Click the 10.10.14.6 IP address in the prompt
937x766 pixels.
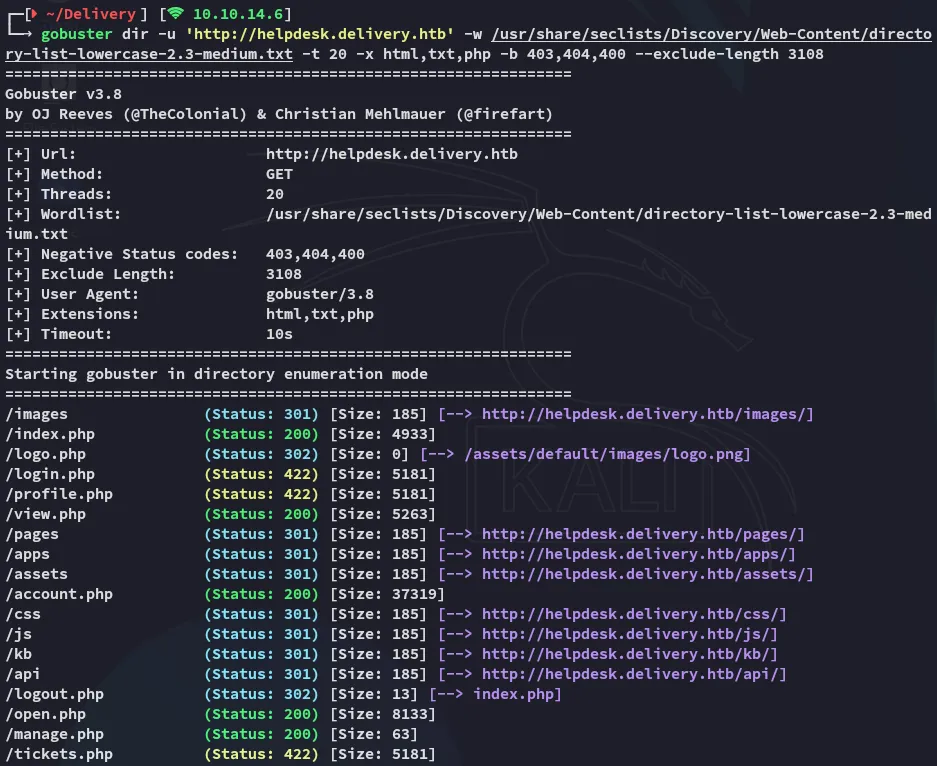click(238, 14)
